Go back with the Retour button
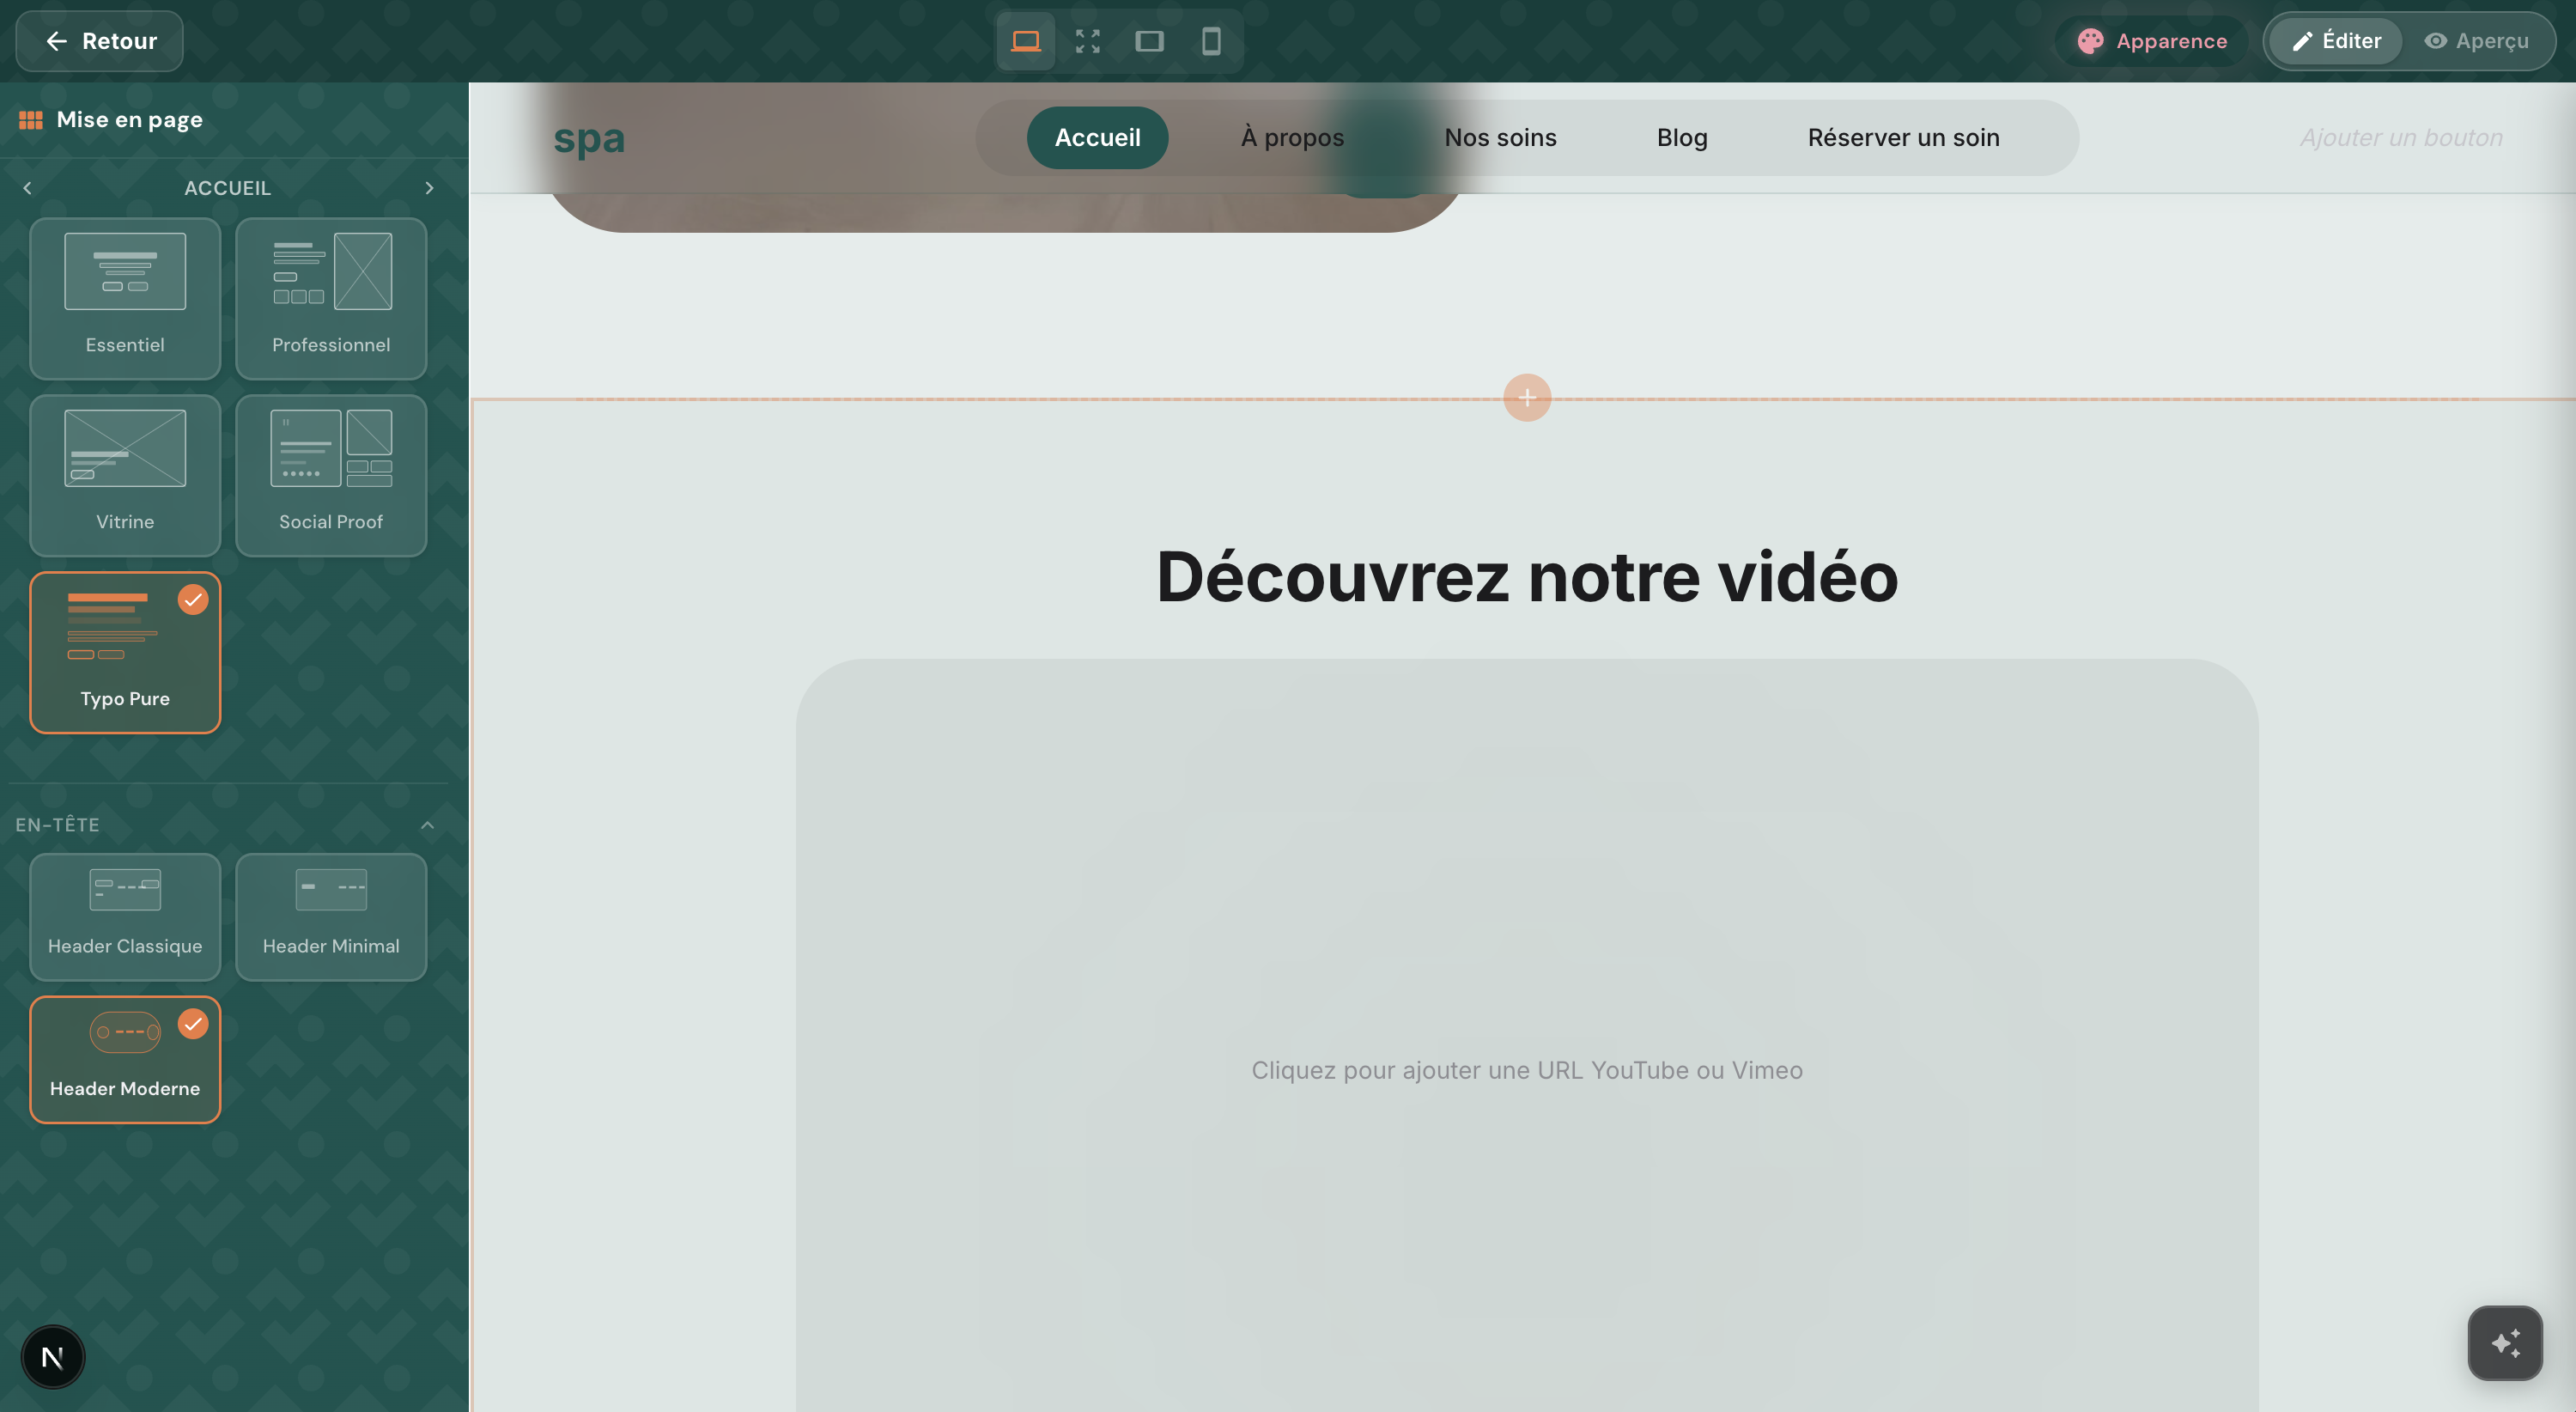The height and width of the screenshot is (1412, 2576). click(x=99, y=41)
